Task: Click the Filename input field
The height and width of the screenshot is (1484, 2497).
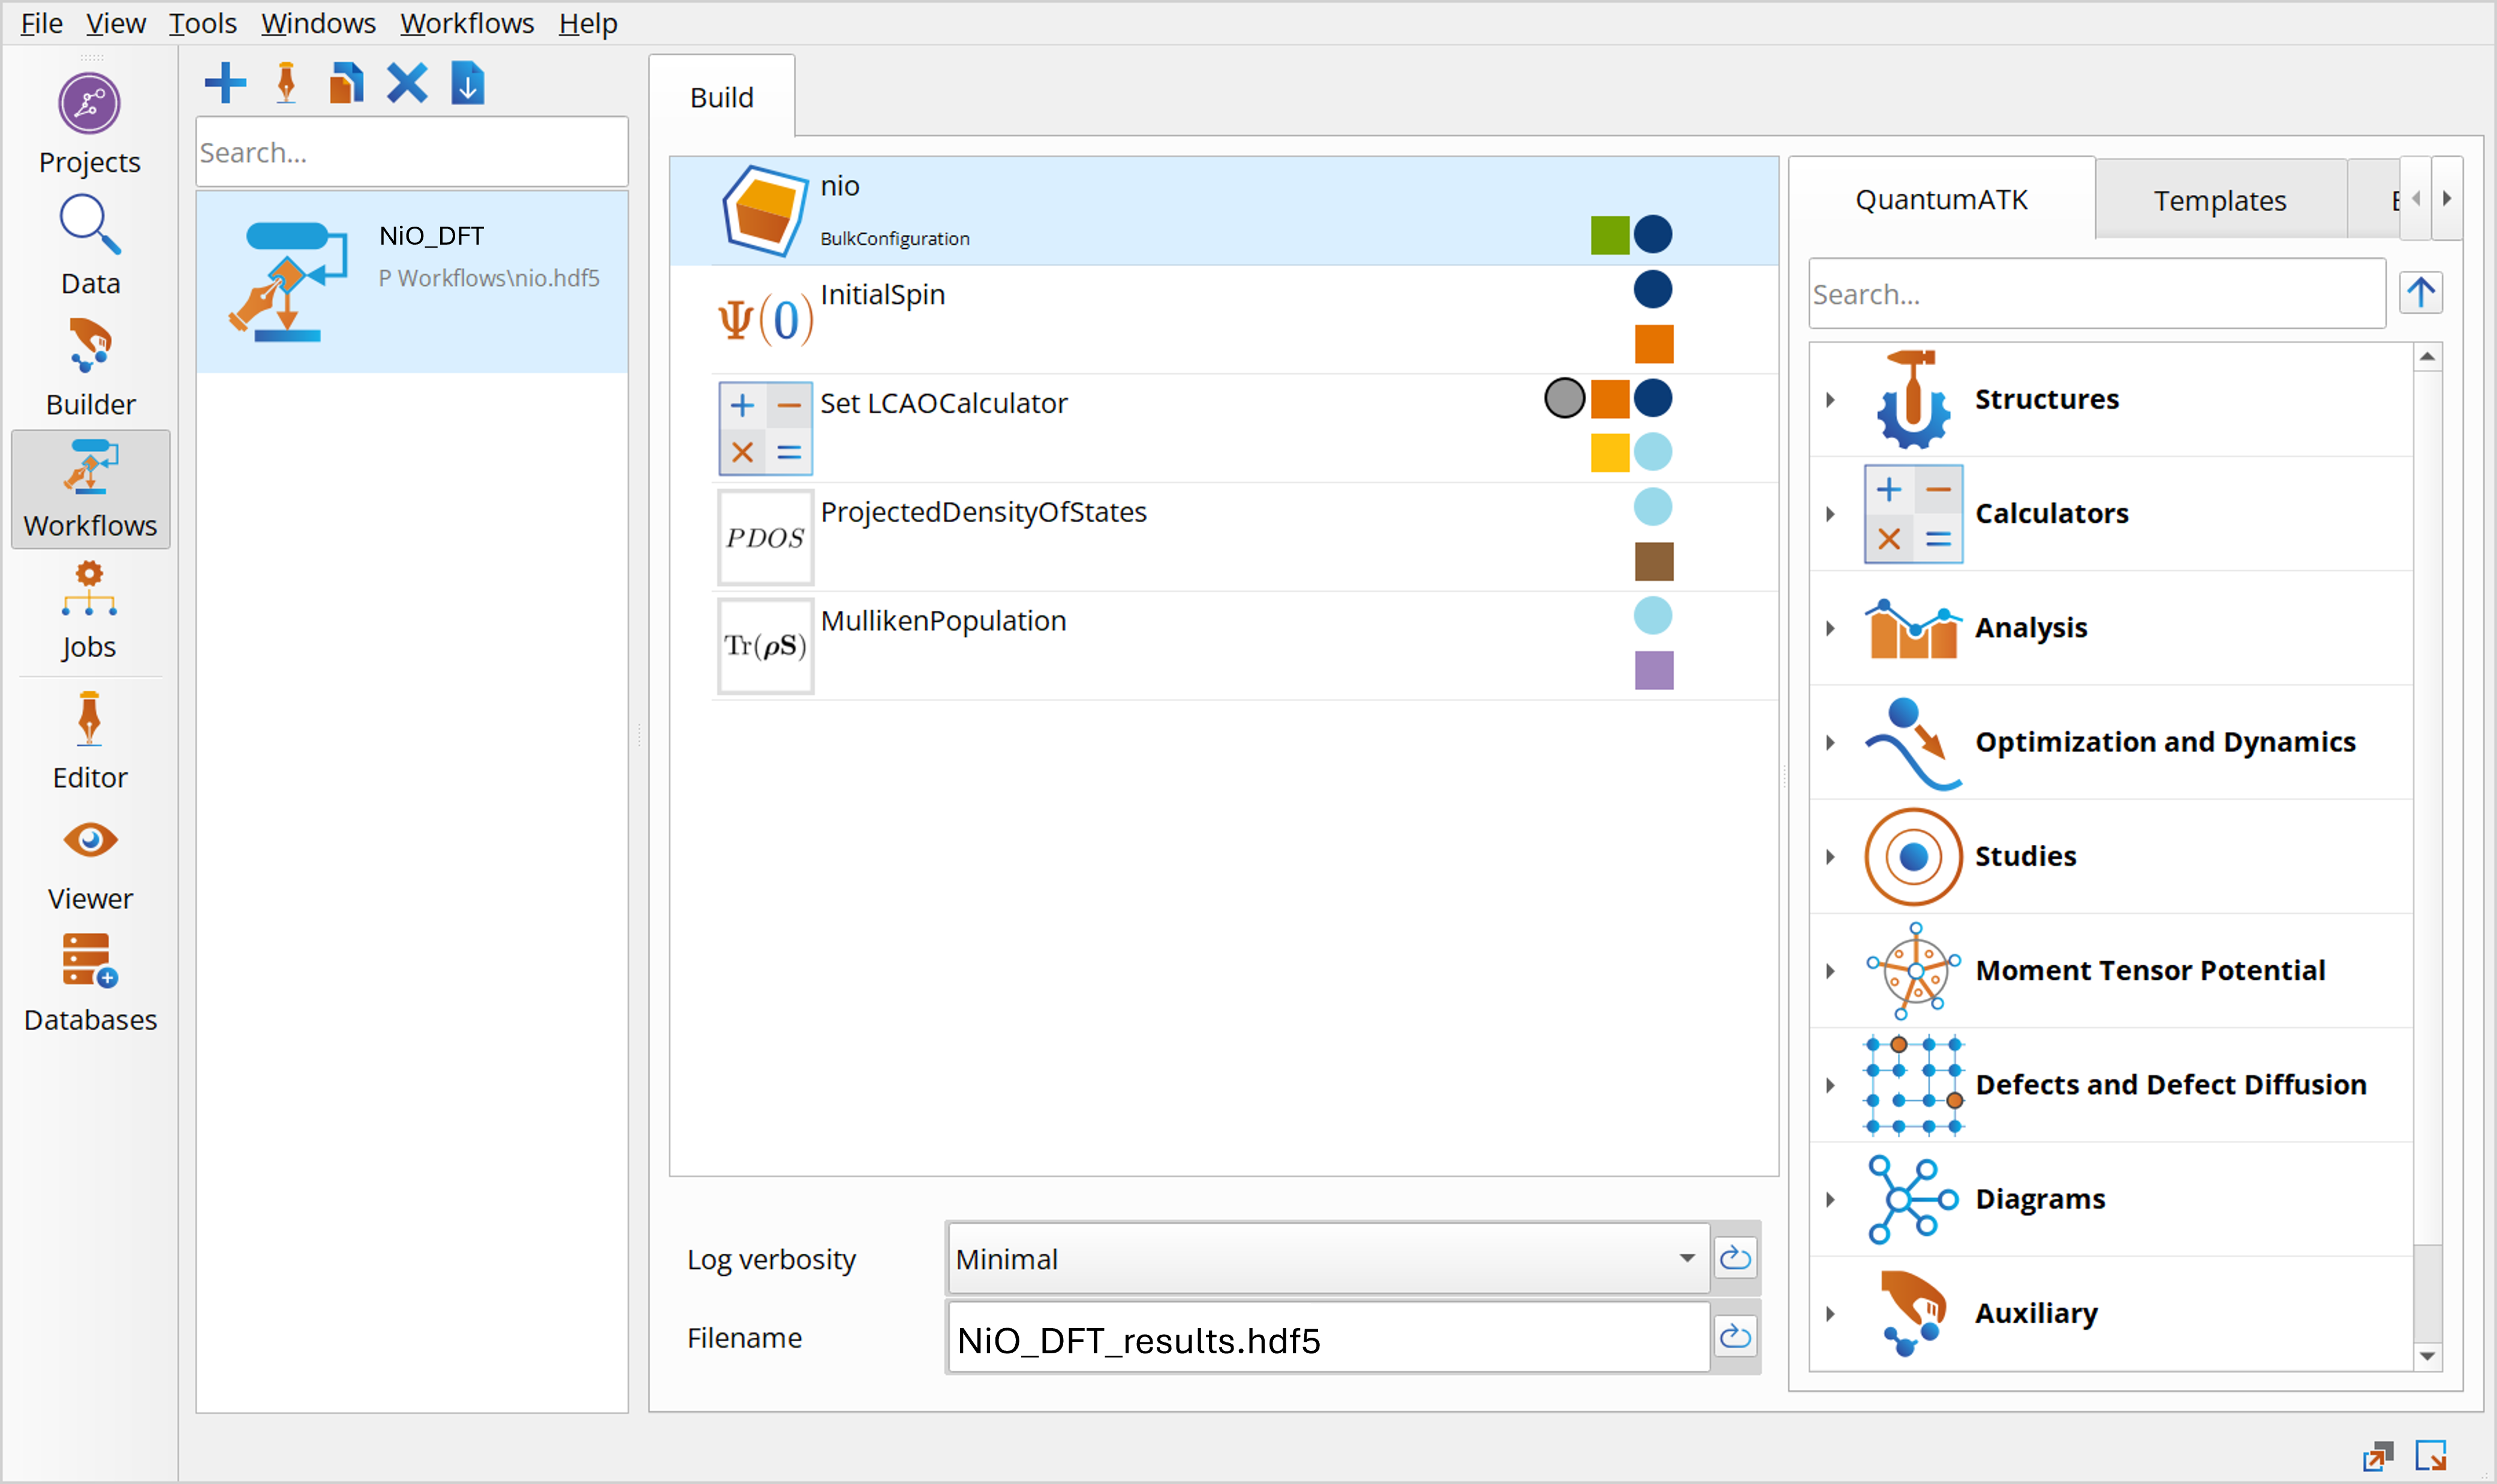Action: [1327, 1339]
